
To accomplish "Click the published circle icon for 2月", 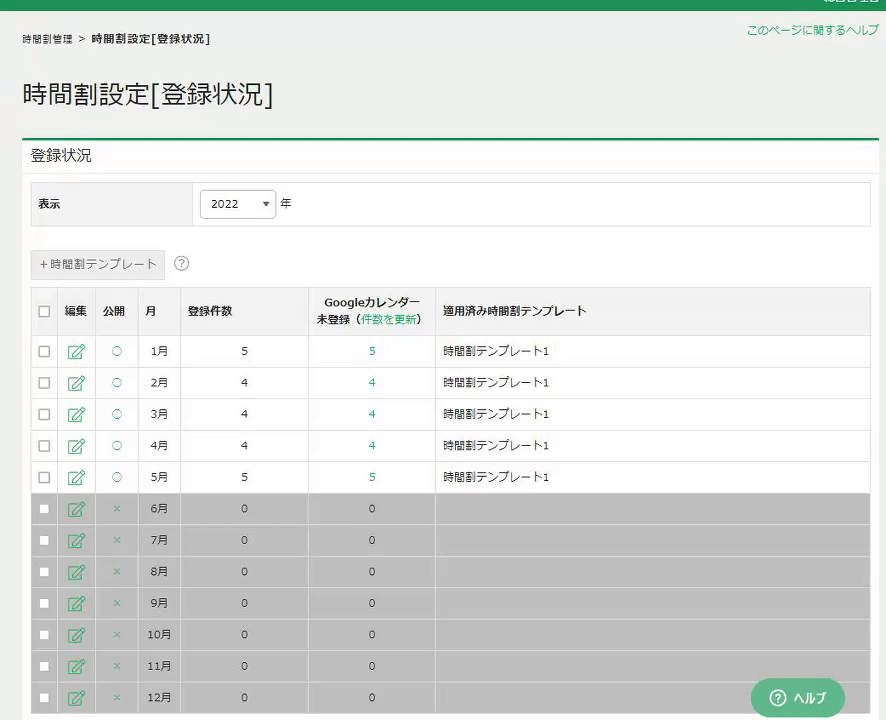I will pyautogui.click(x=117, y=383).
